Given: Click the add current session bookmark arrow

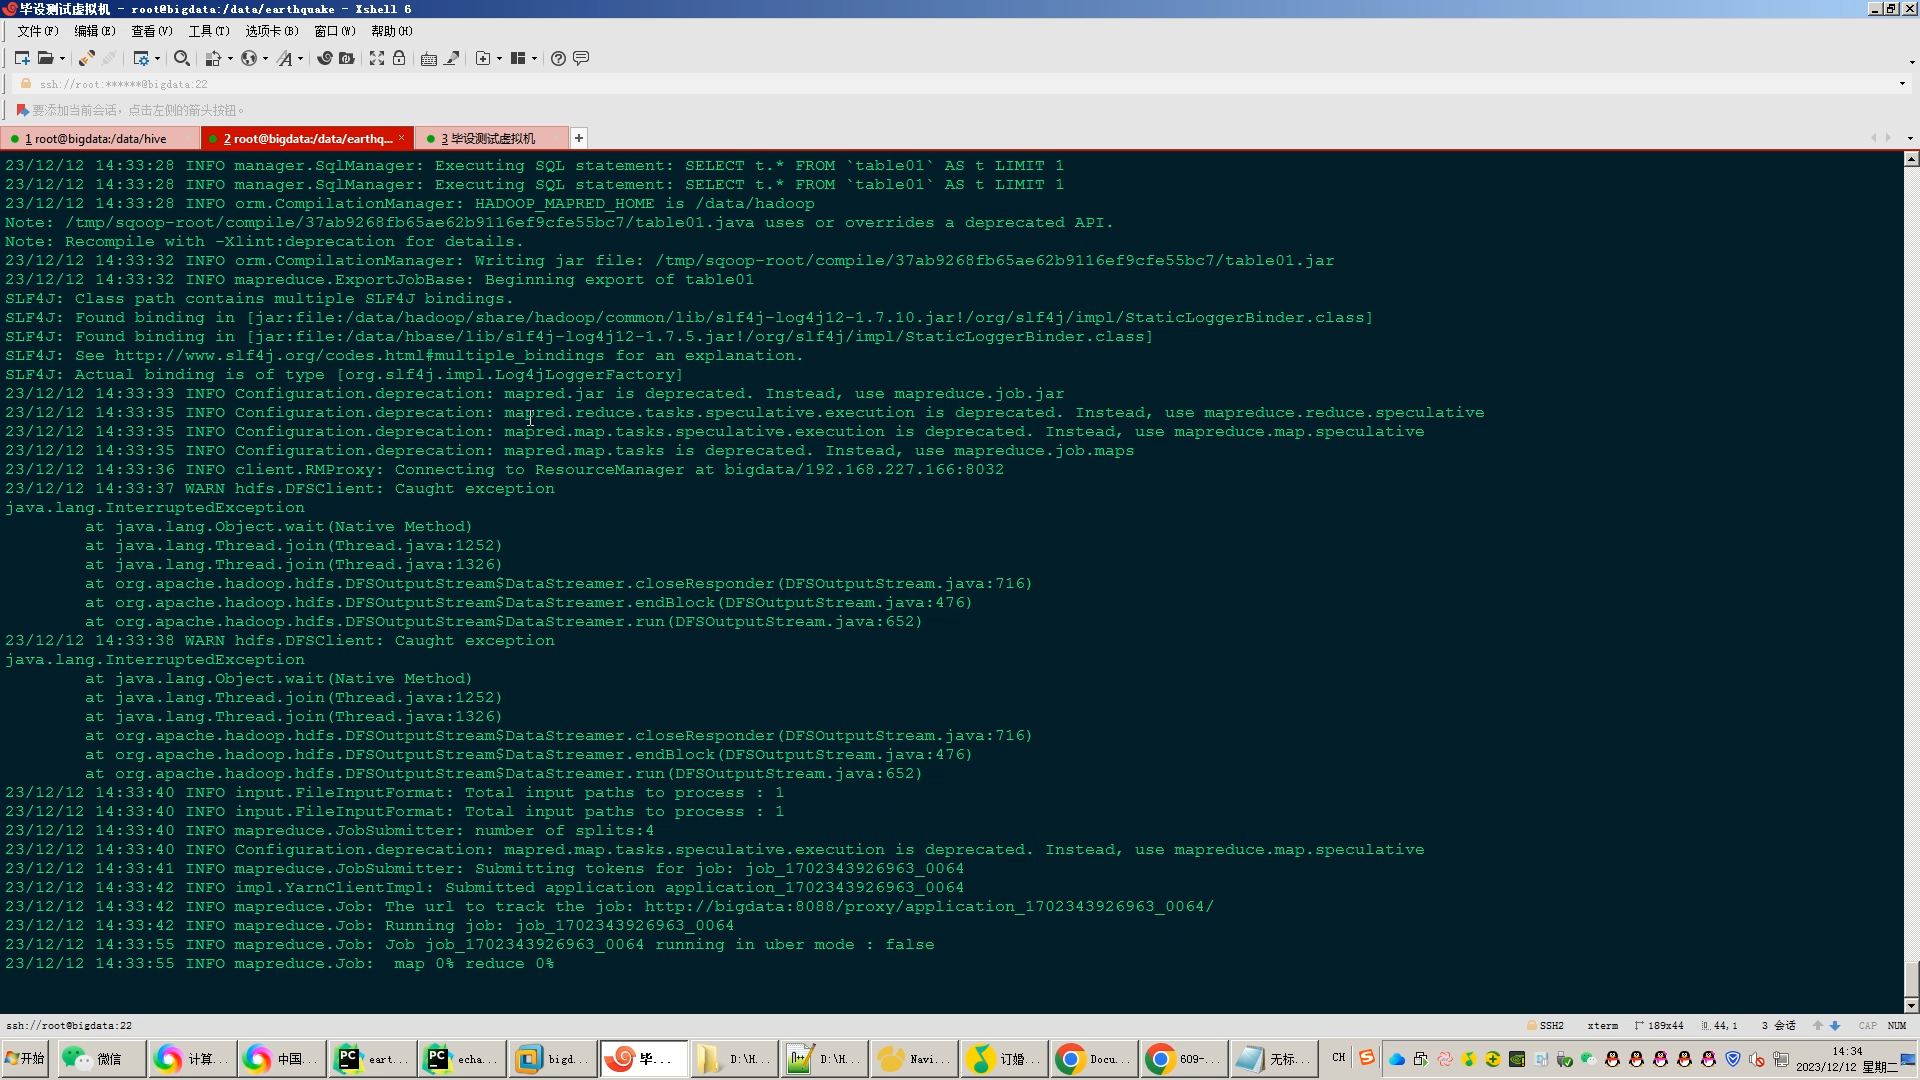Looking at the screenshot, I should click(x=21, y=110).
